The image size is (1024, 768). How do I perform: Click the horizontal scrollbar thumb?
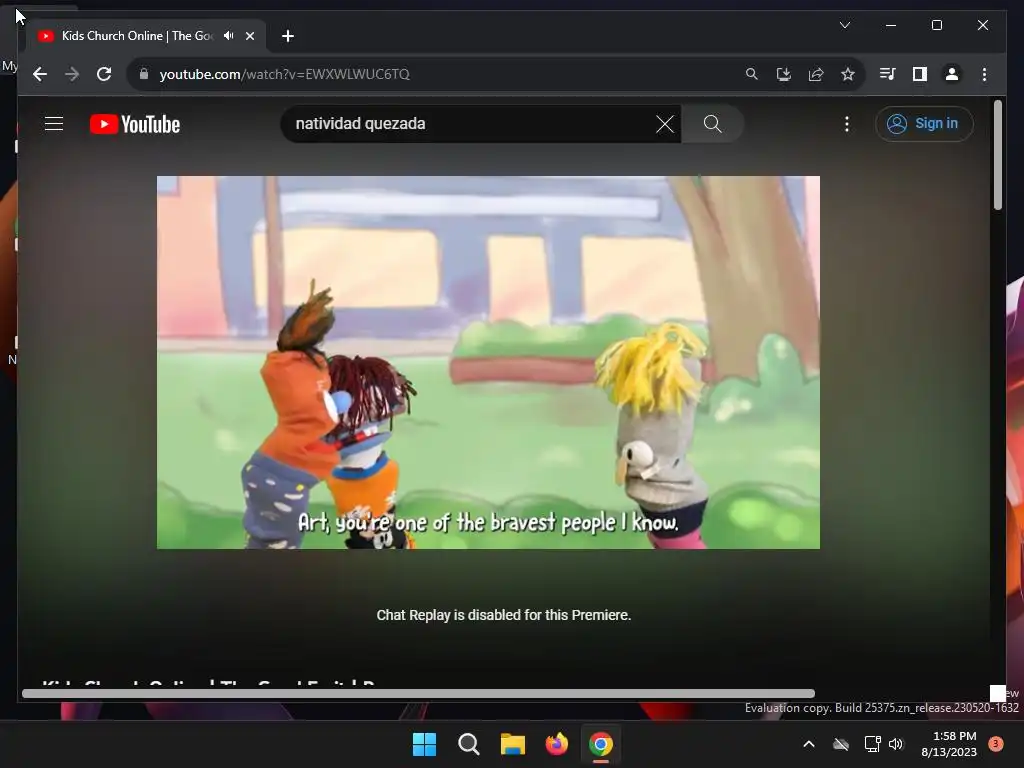(x=418, y=694)
